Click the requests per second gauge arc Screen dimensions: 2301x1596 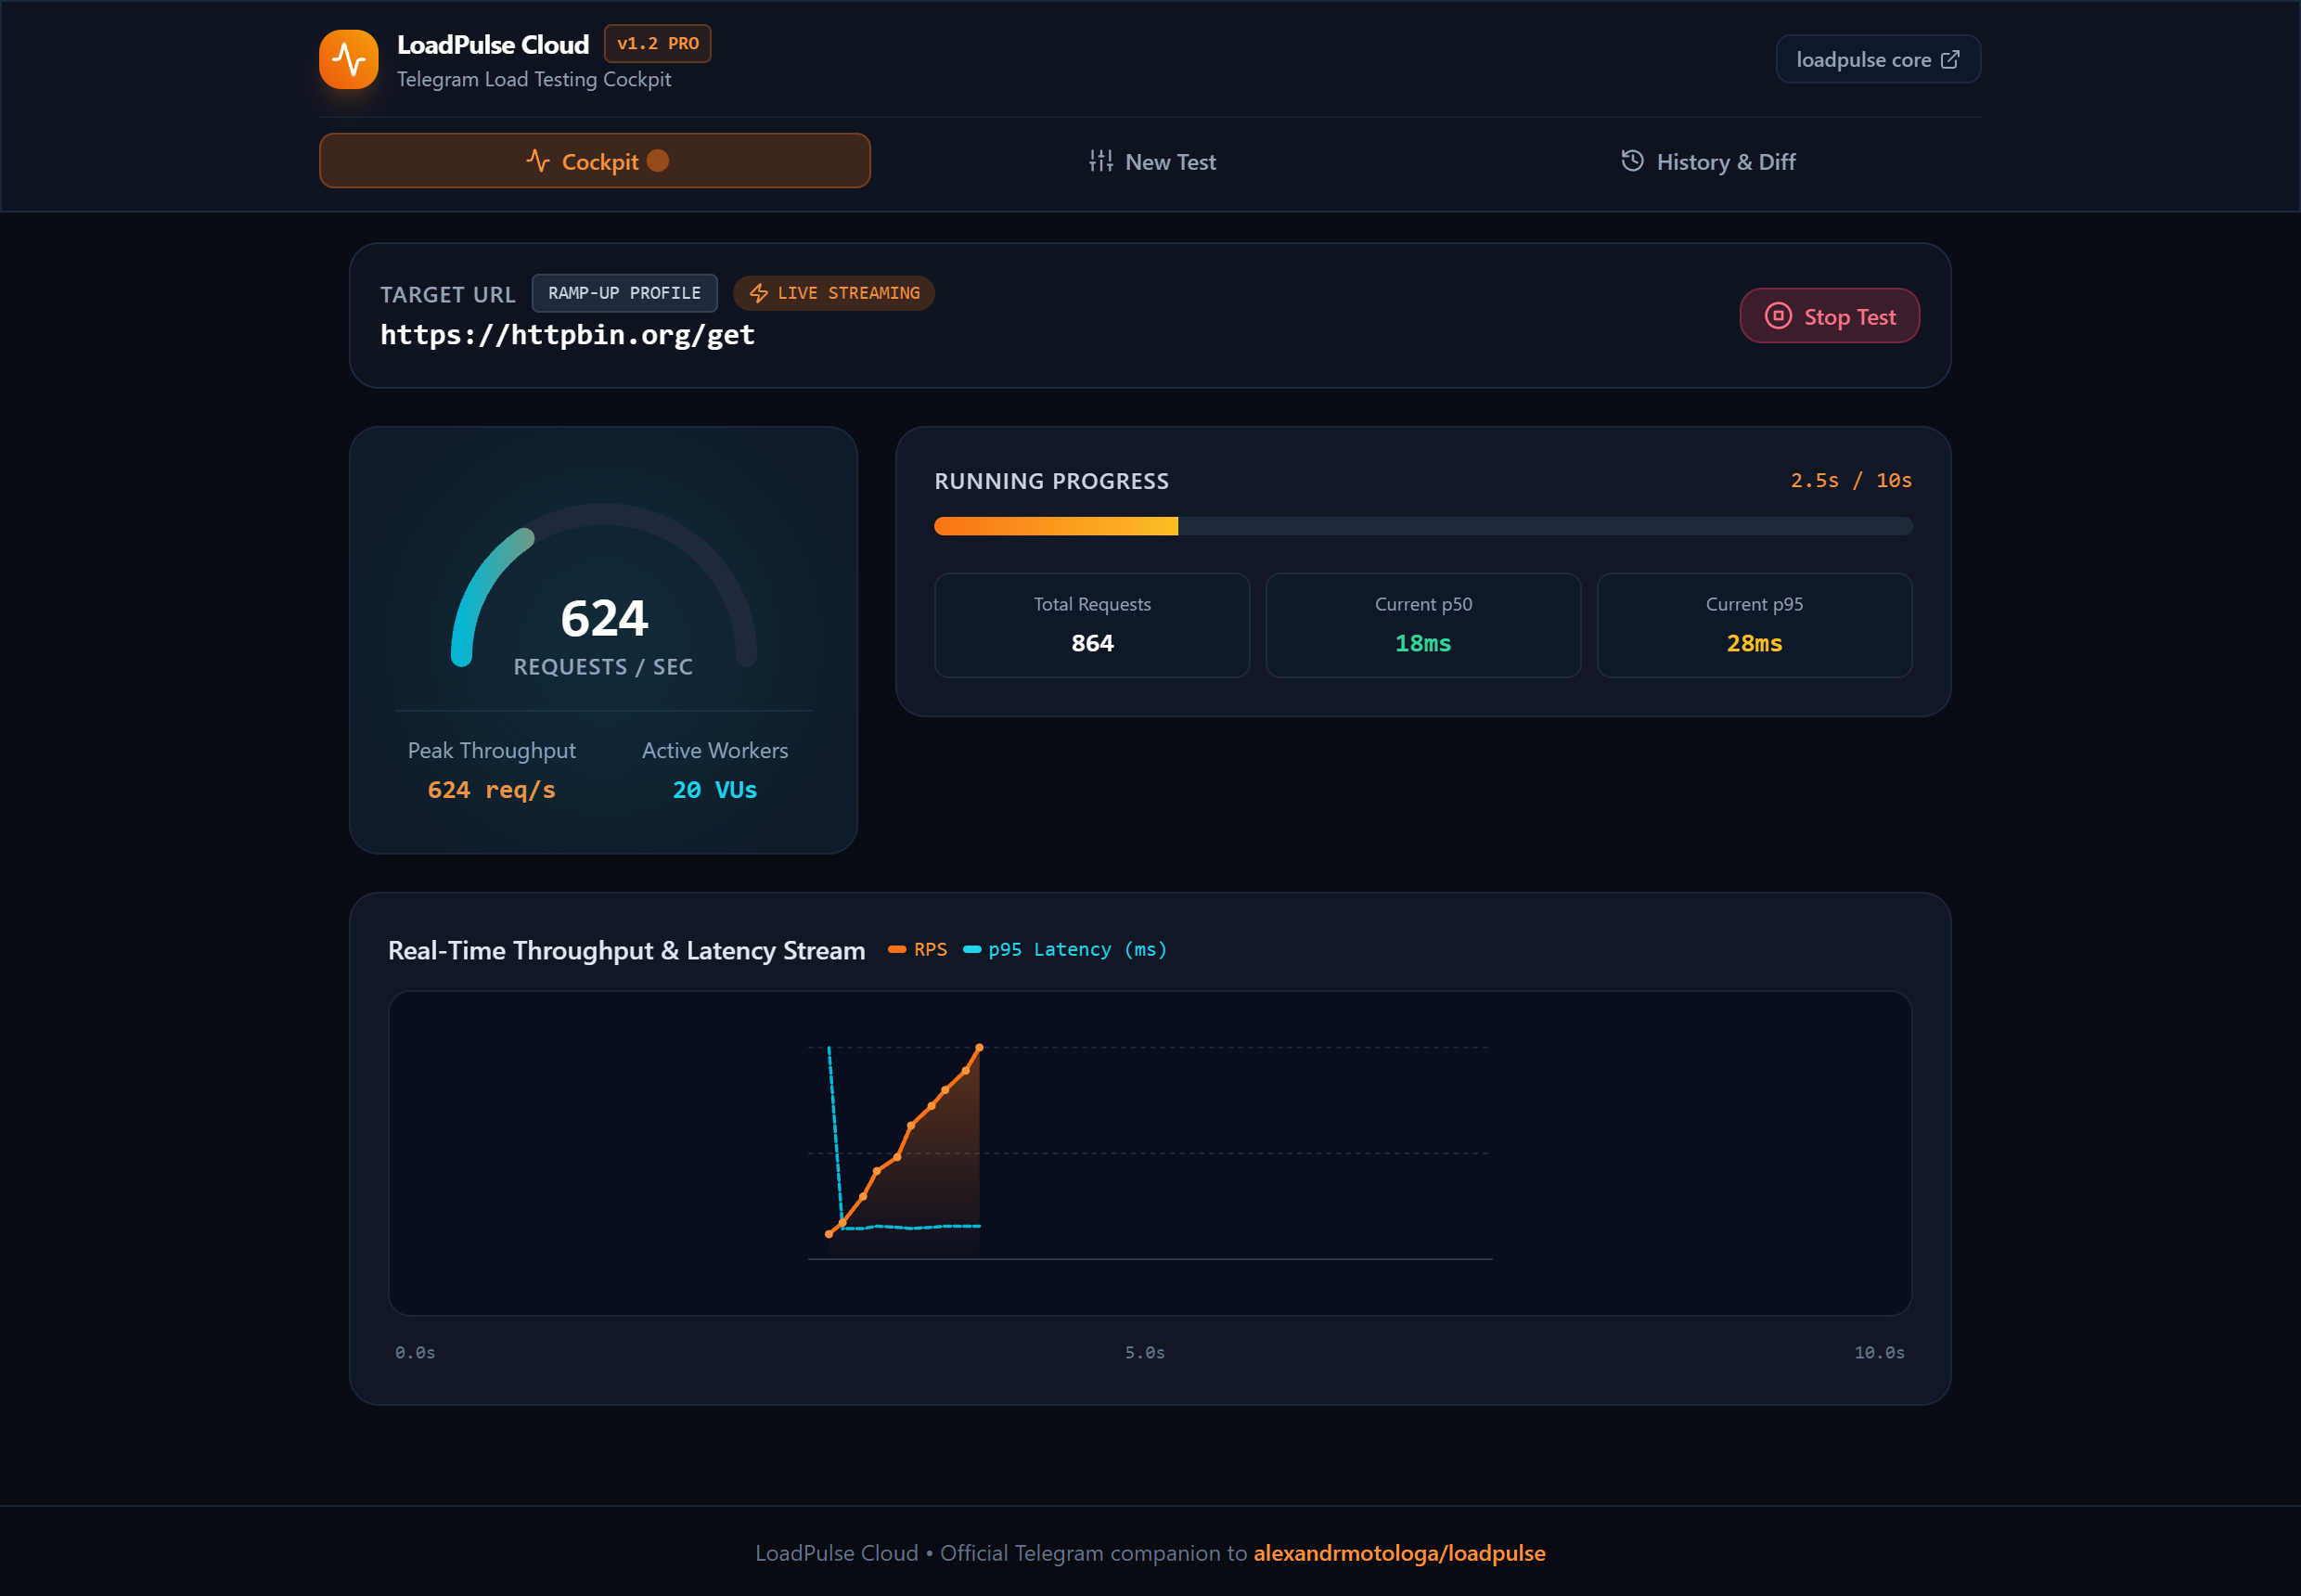coord(603,584)
